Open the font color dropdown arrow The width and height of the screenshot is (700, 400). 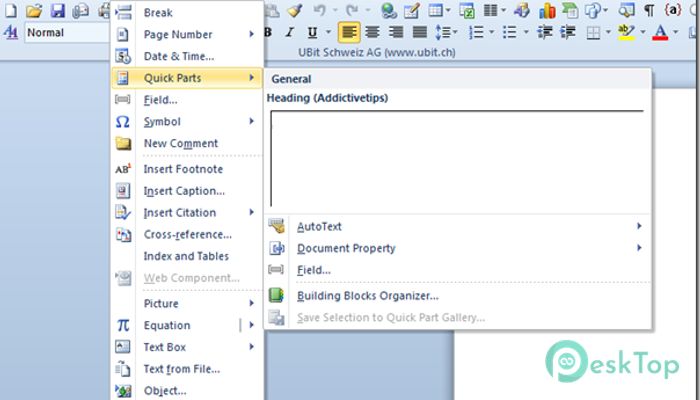[x=675, y=32]
